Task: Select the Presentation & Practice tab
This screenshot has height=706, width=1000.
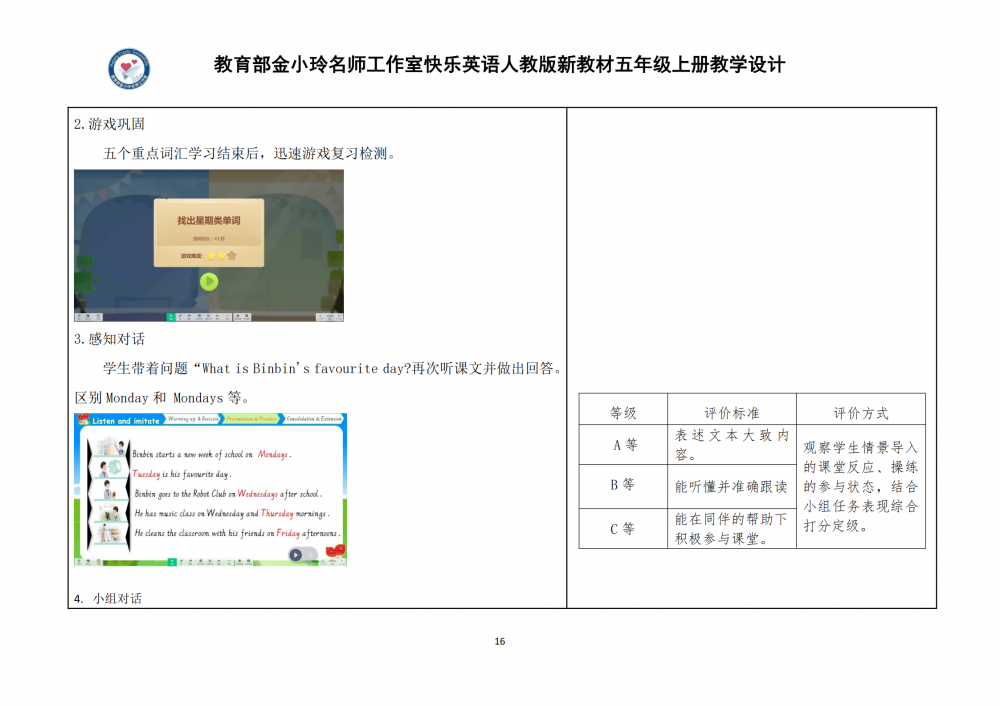Action: pyautogui.click(x=251, y=419)
